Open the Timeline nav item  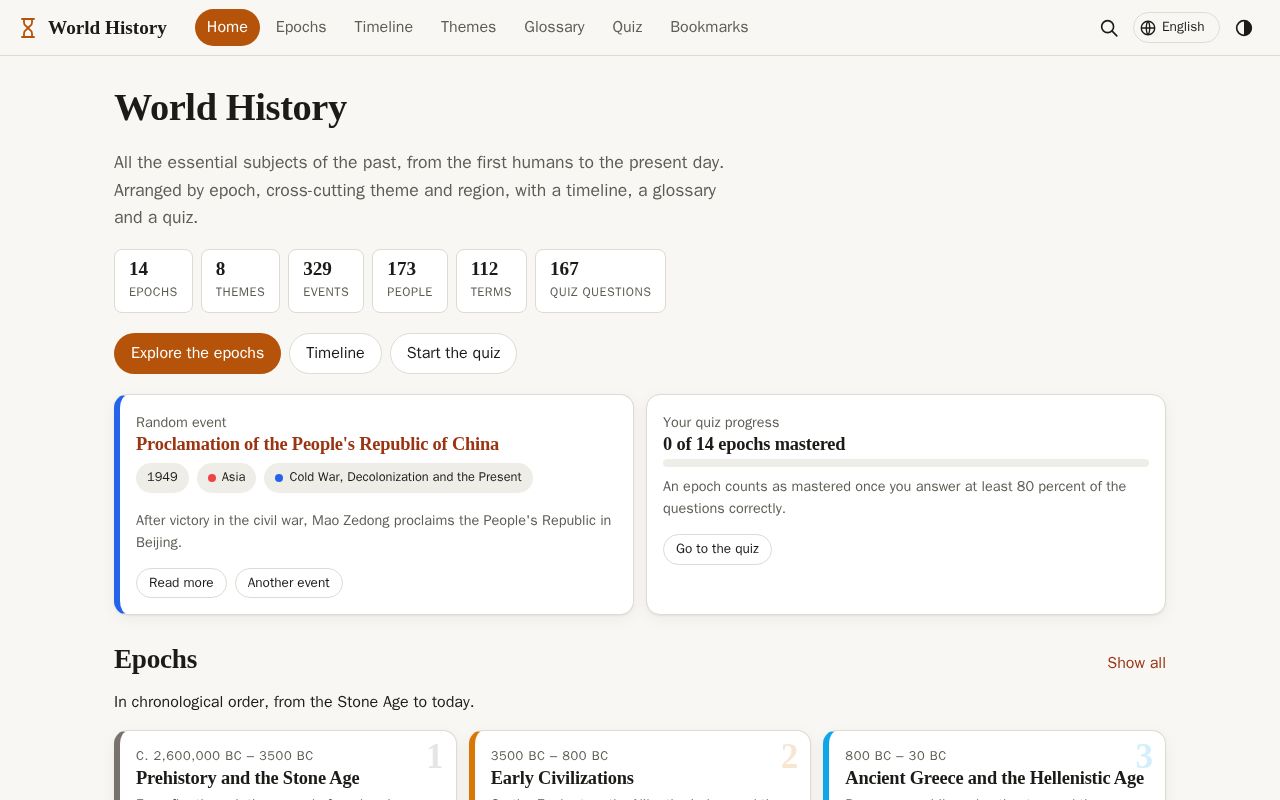[383, 27]
